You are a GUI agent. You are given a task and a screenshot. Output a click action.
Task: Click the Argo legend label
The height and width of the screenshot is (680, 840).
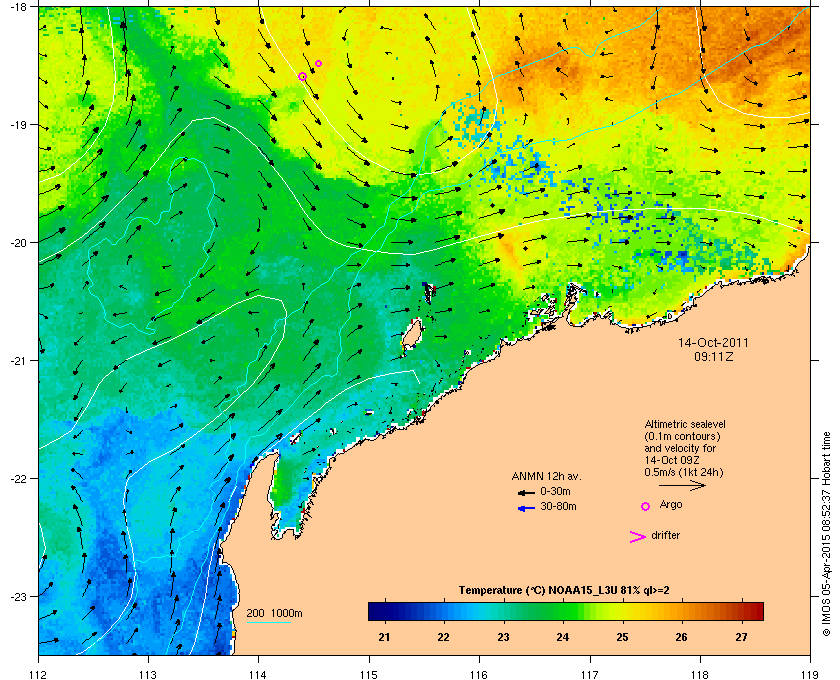click(671, 505)
